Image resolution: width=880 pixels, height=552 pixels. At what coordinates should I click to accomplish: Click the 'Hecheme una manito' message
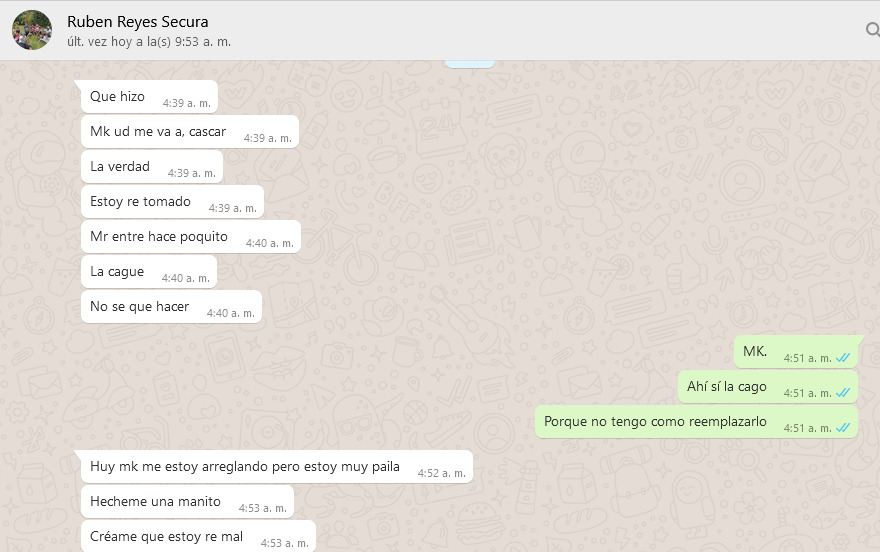pos(187,502)
